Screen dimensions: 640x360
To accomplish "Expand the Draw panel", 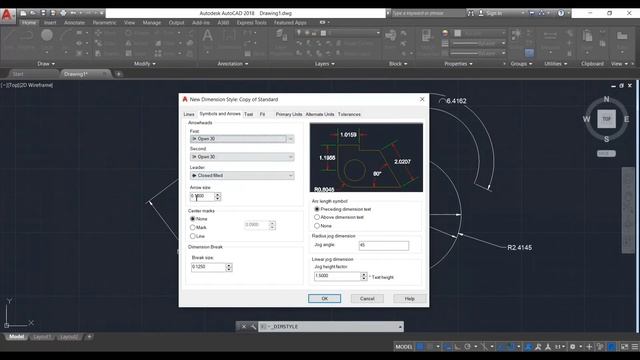I will (x=46, y=64).
